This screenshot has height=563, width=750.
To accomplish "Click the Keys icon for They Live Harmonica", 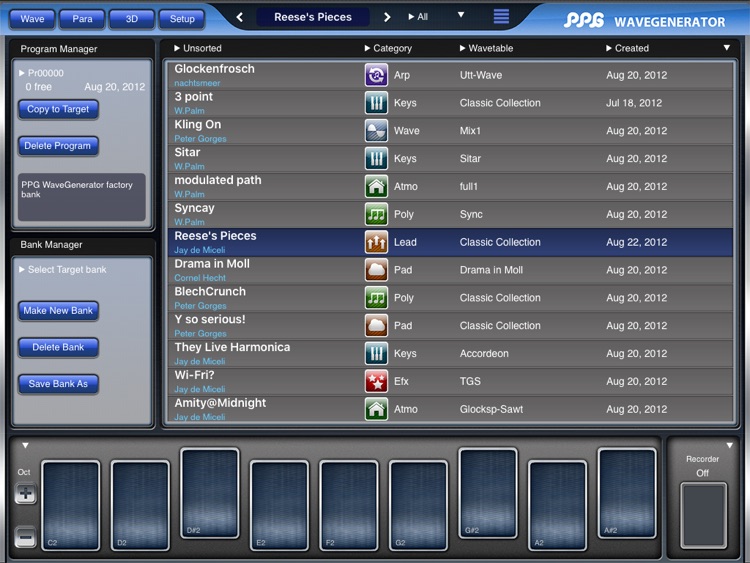I will click(376, 353).
